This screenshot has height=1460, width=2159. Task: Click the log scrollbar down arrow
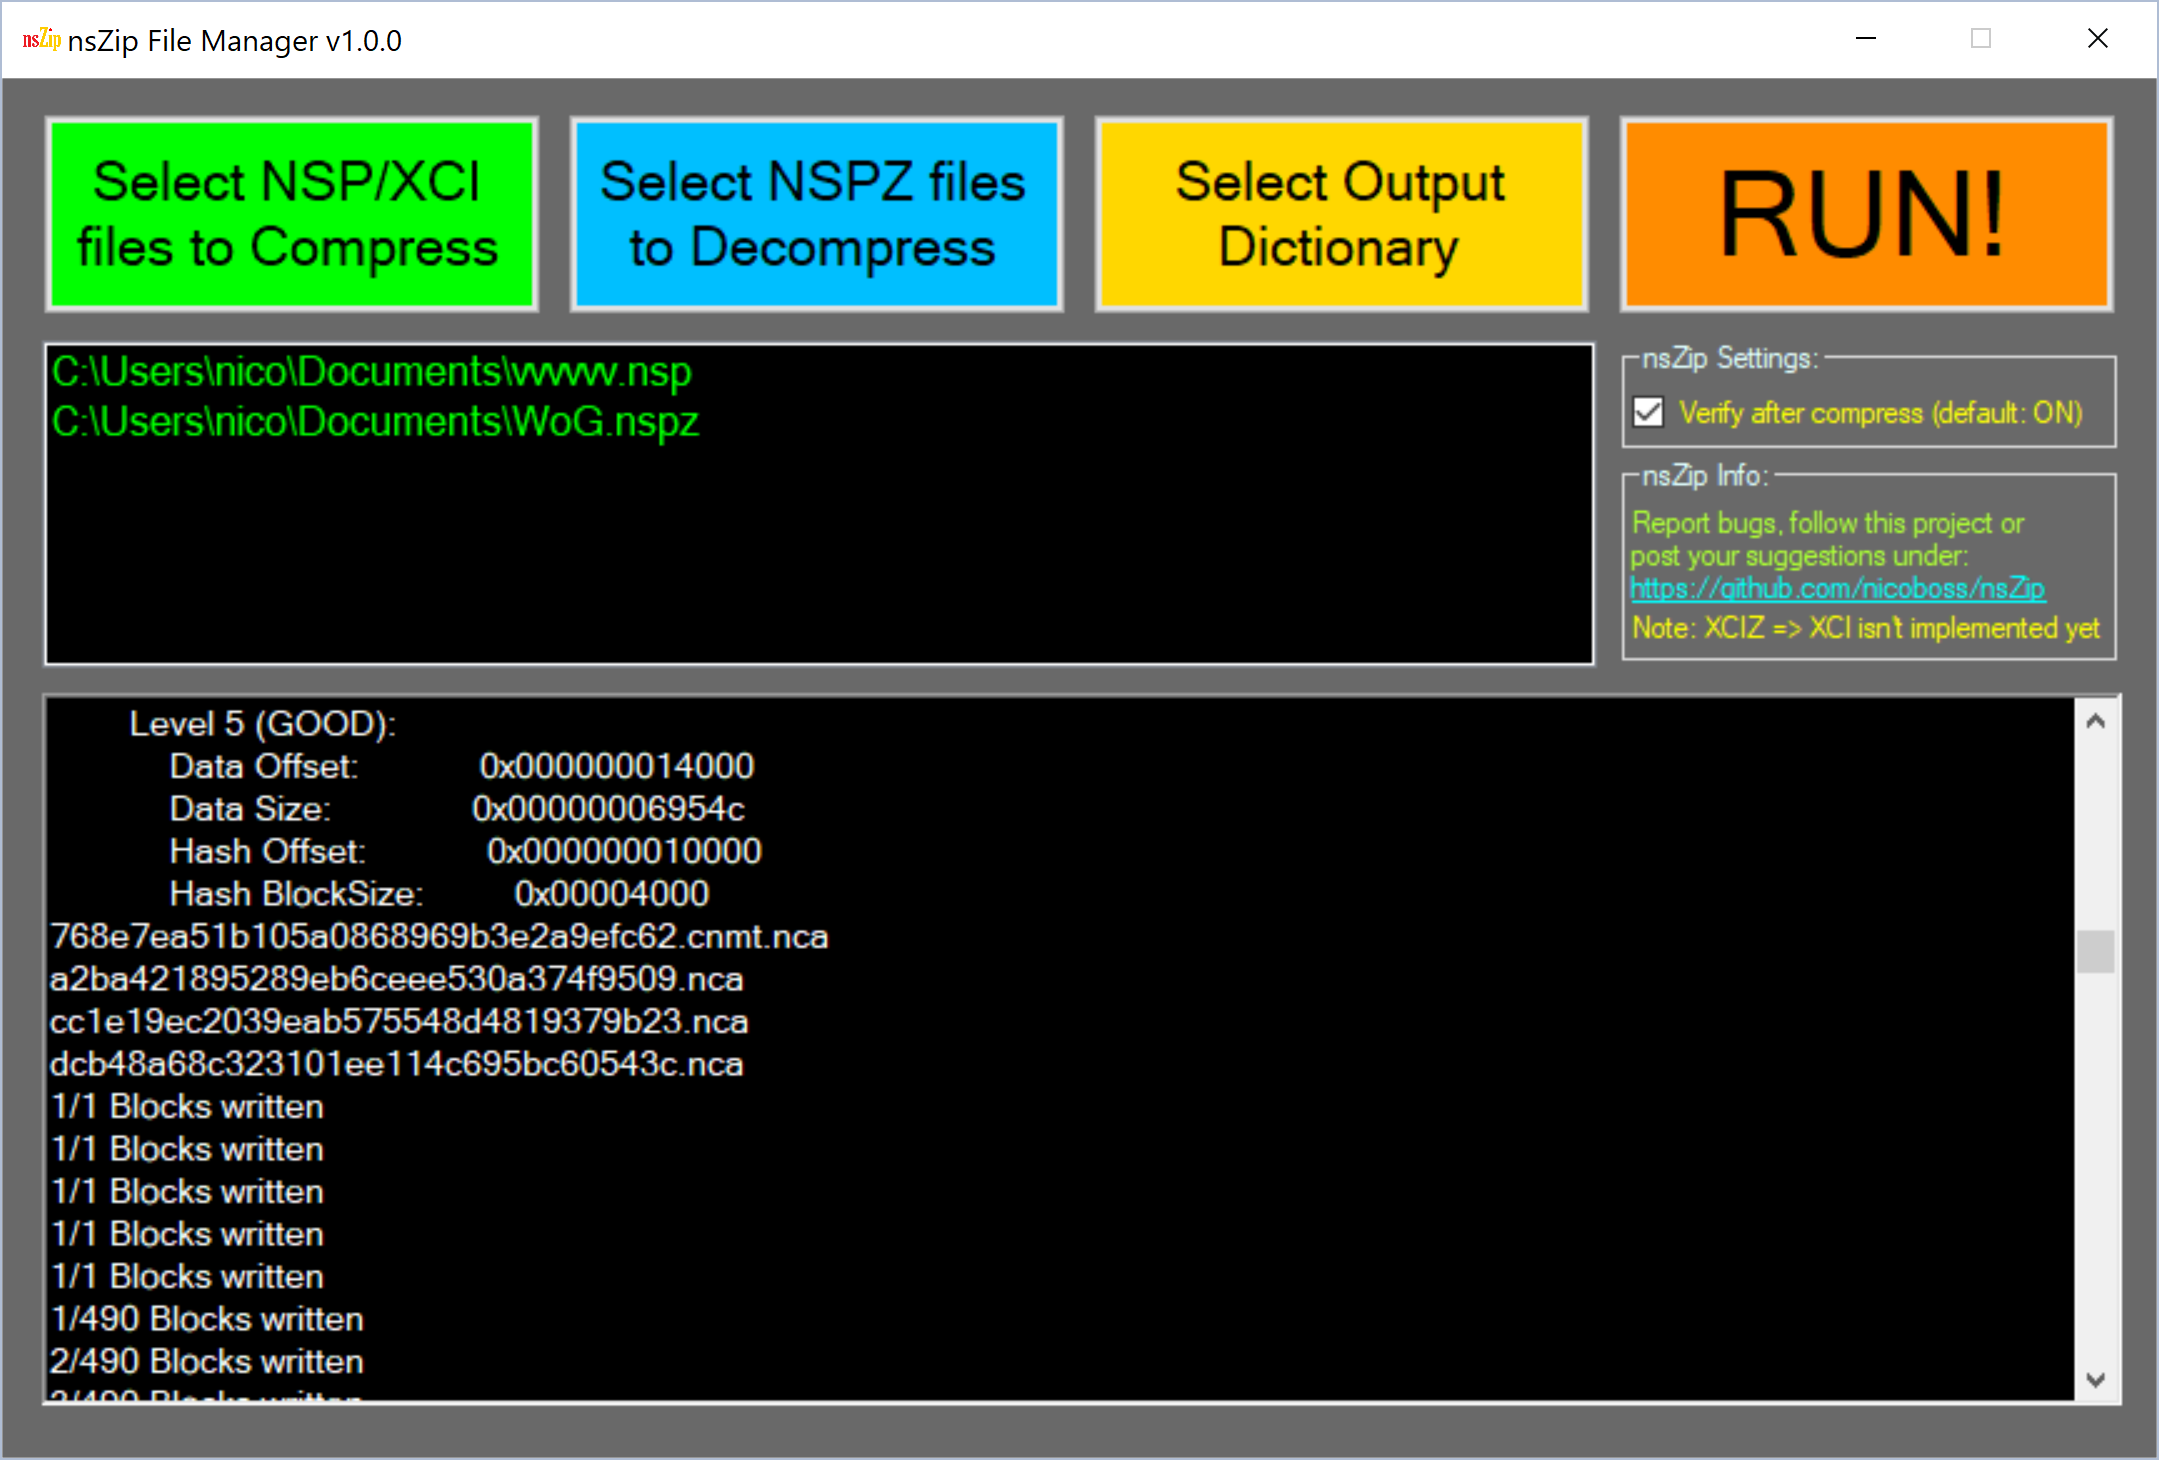click(x=2096, y=1380)
